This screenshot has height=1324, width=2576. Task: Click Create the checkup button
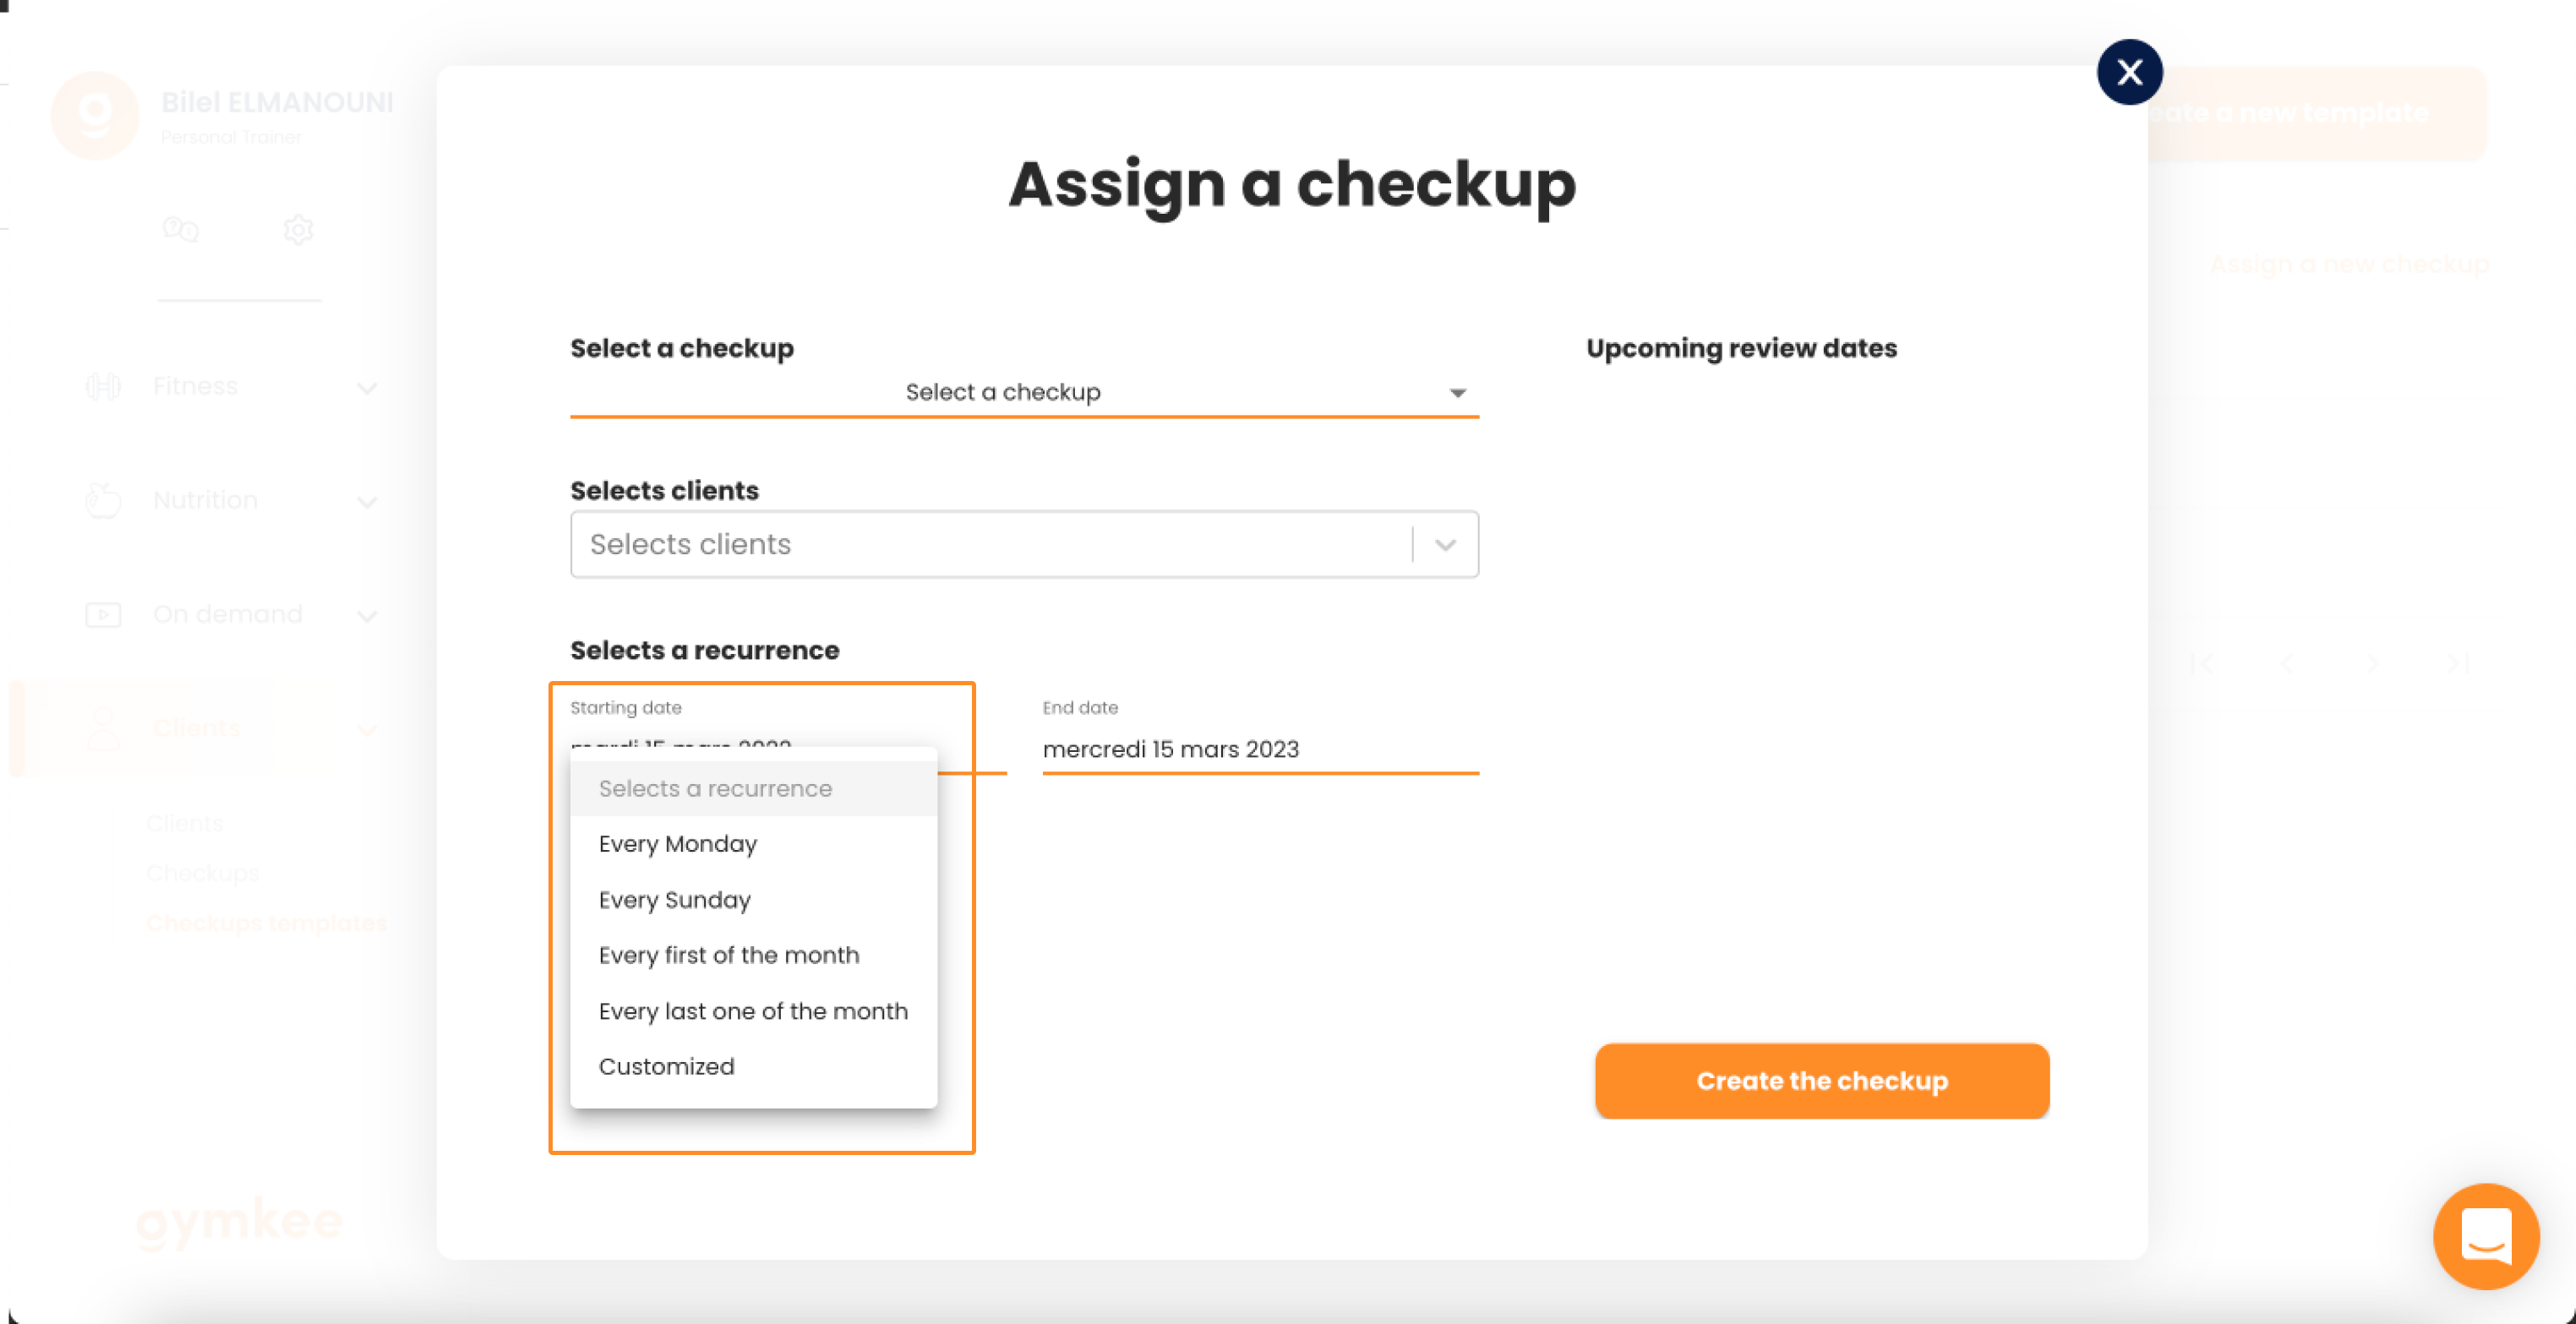tap(1822, 1081)
